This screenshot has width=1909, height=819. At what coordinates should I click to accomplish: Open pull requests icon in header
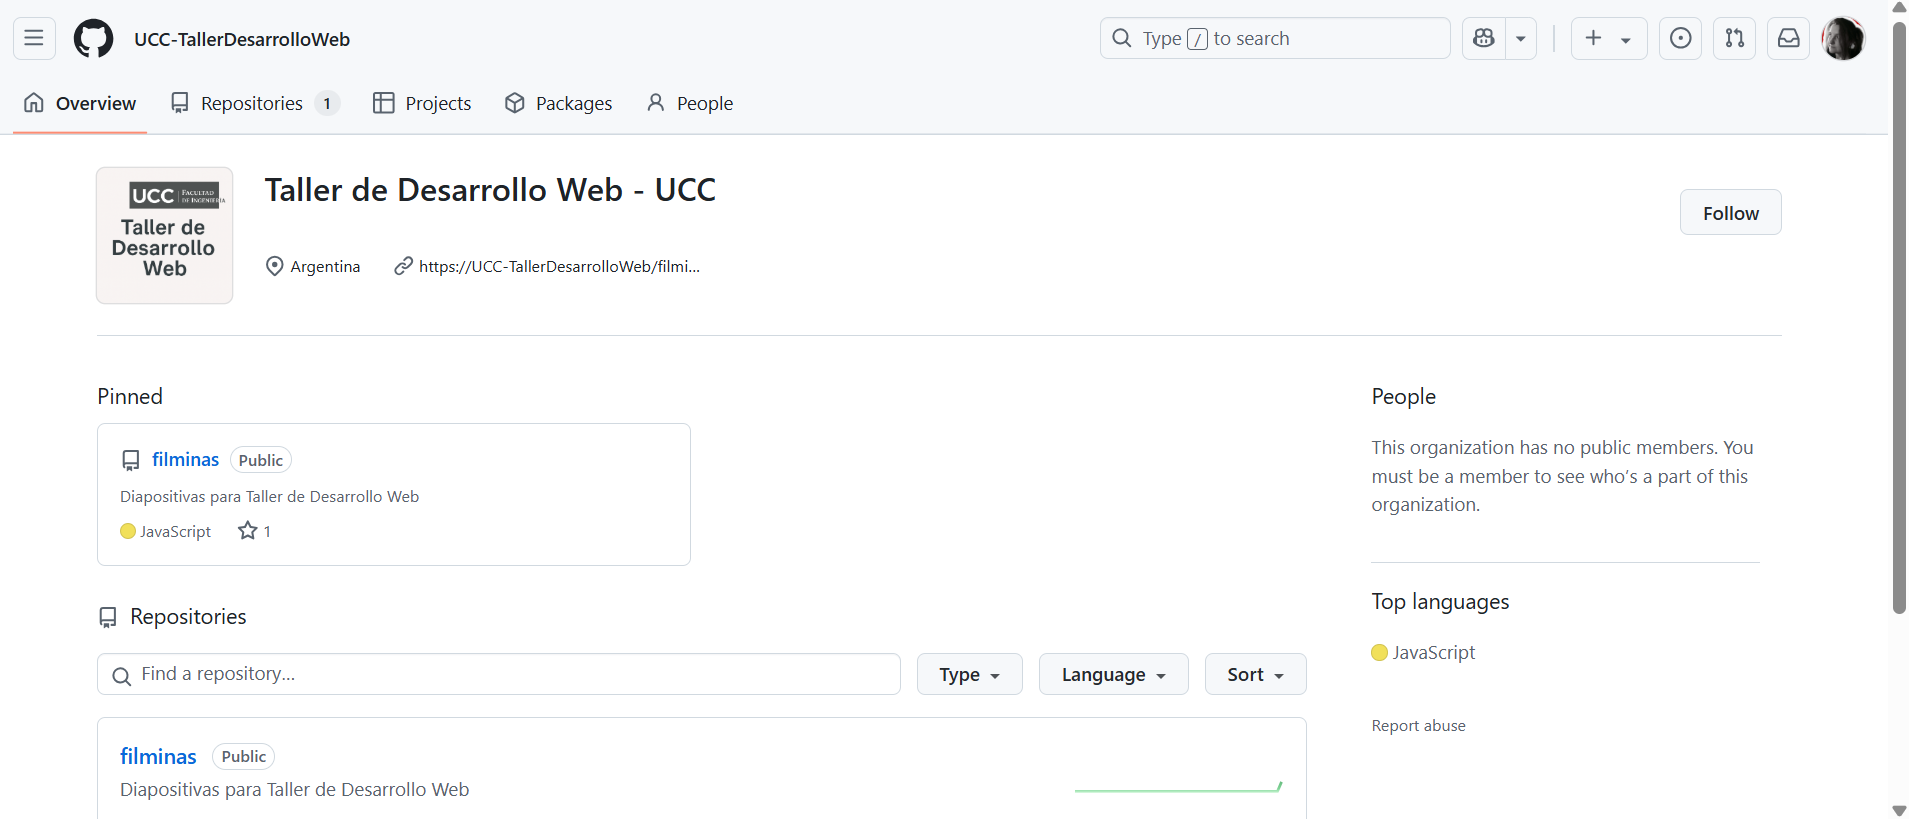[1735, 39]
